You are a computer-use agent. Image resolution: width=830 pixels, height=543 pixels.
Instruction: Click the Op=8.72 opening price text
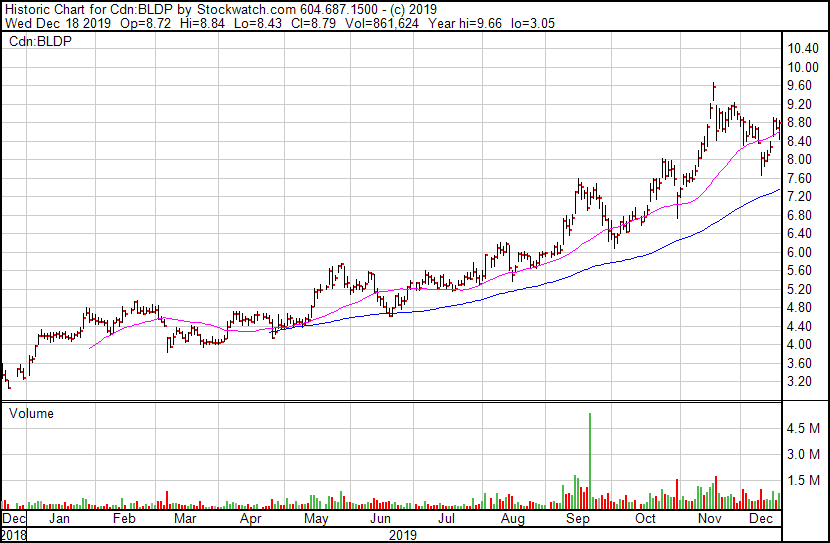pos(146,23)
